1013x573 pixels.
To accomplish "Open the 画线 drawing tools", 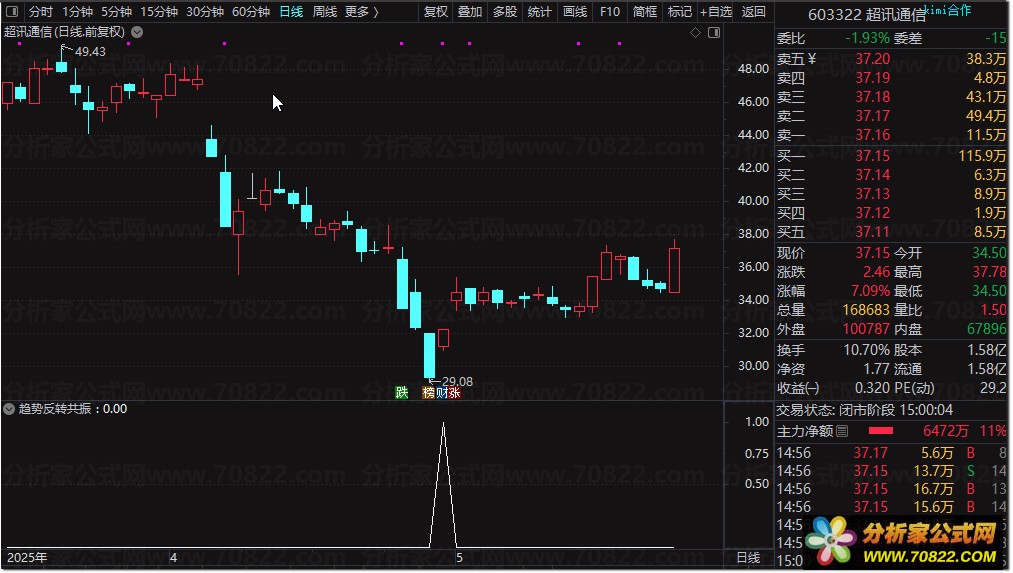I will pos(575,12).
